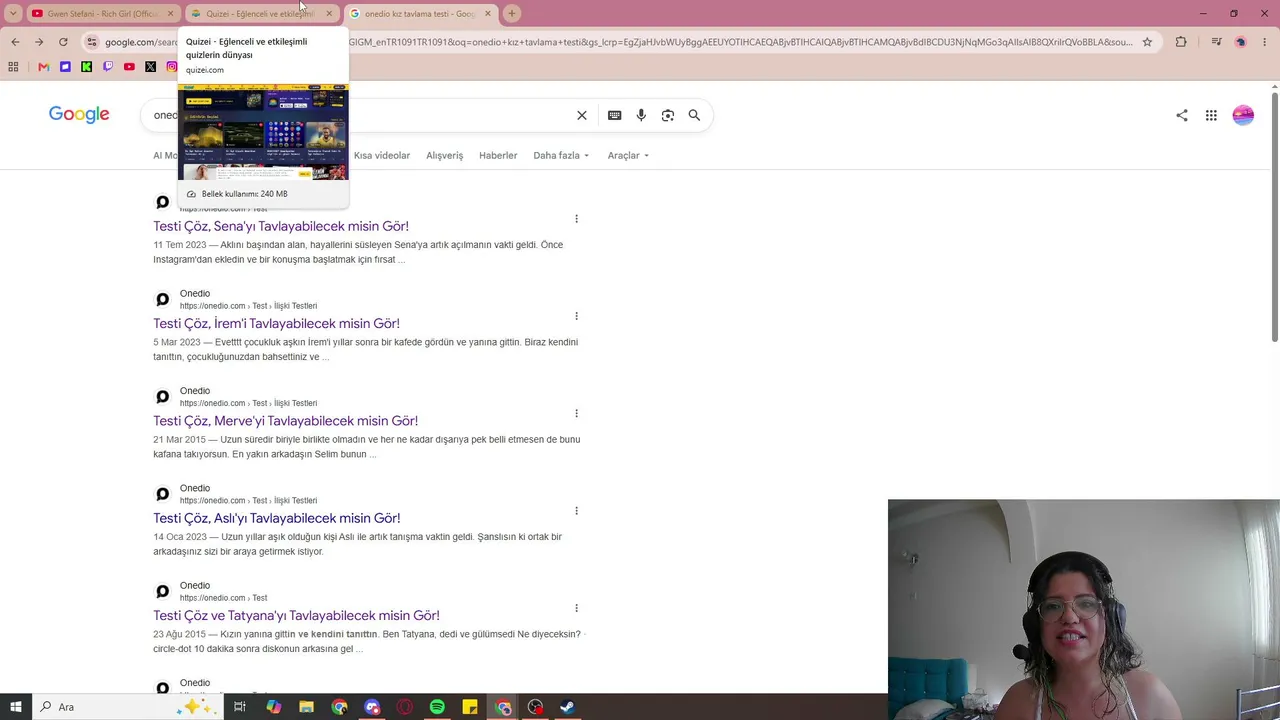Screen dimensions: 1280x720
Task: Open 'Testi Çöz, Merve'yi Tavlayabilecek misin Gör!' link
Action: click(285, 421)
